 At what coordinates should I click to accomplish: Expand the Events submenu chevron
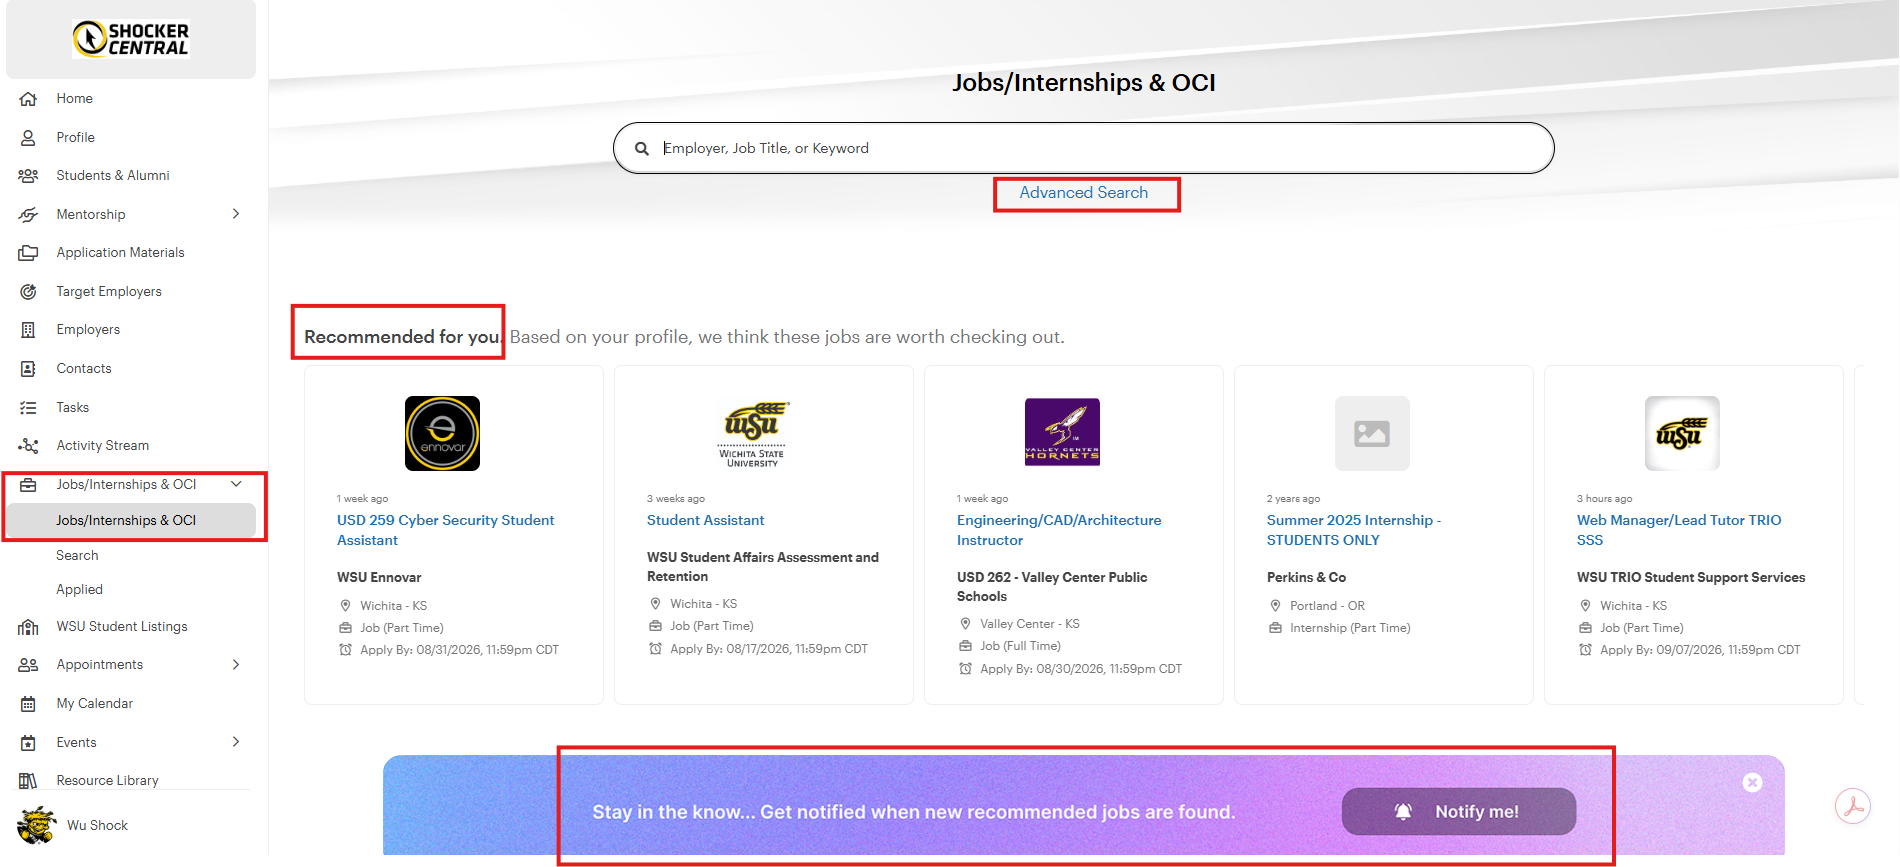pos(236,742)
